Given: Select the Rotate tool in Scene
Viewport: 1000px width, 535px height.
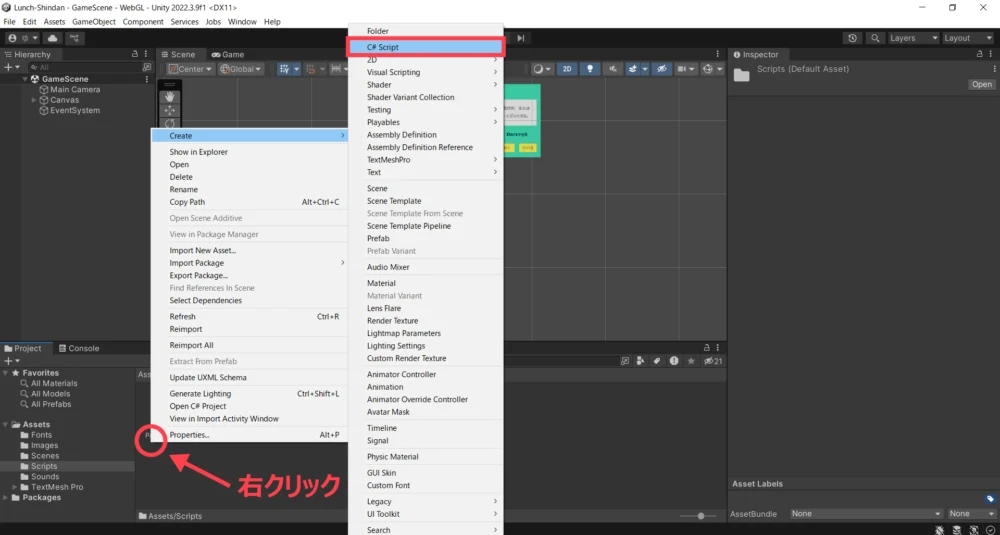Looking at the screenshot, I should [170, 123].
